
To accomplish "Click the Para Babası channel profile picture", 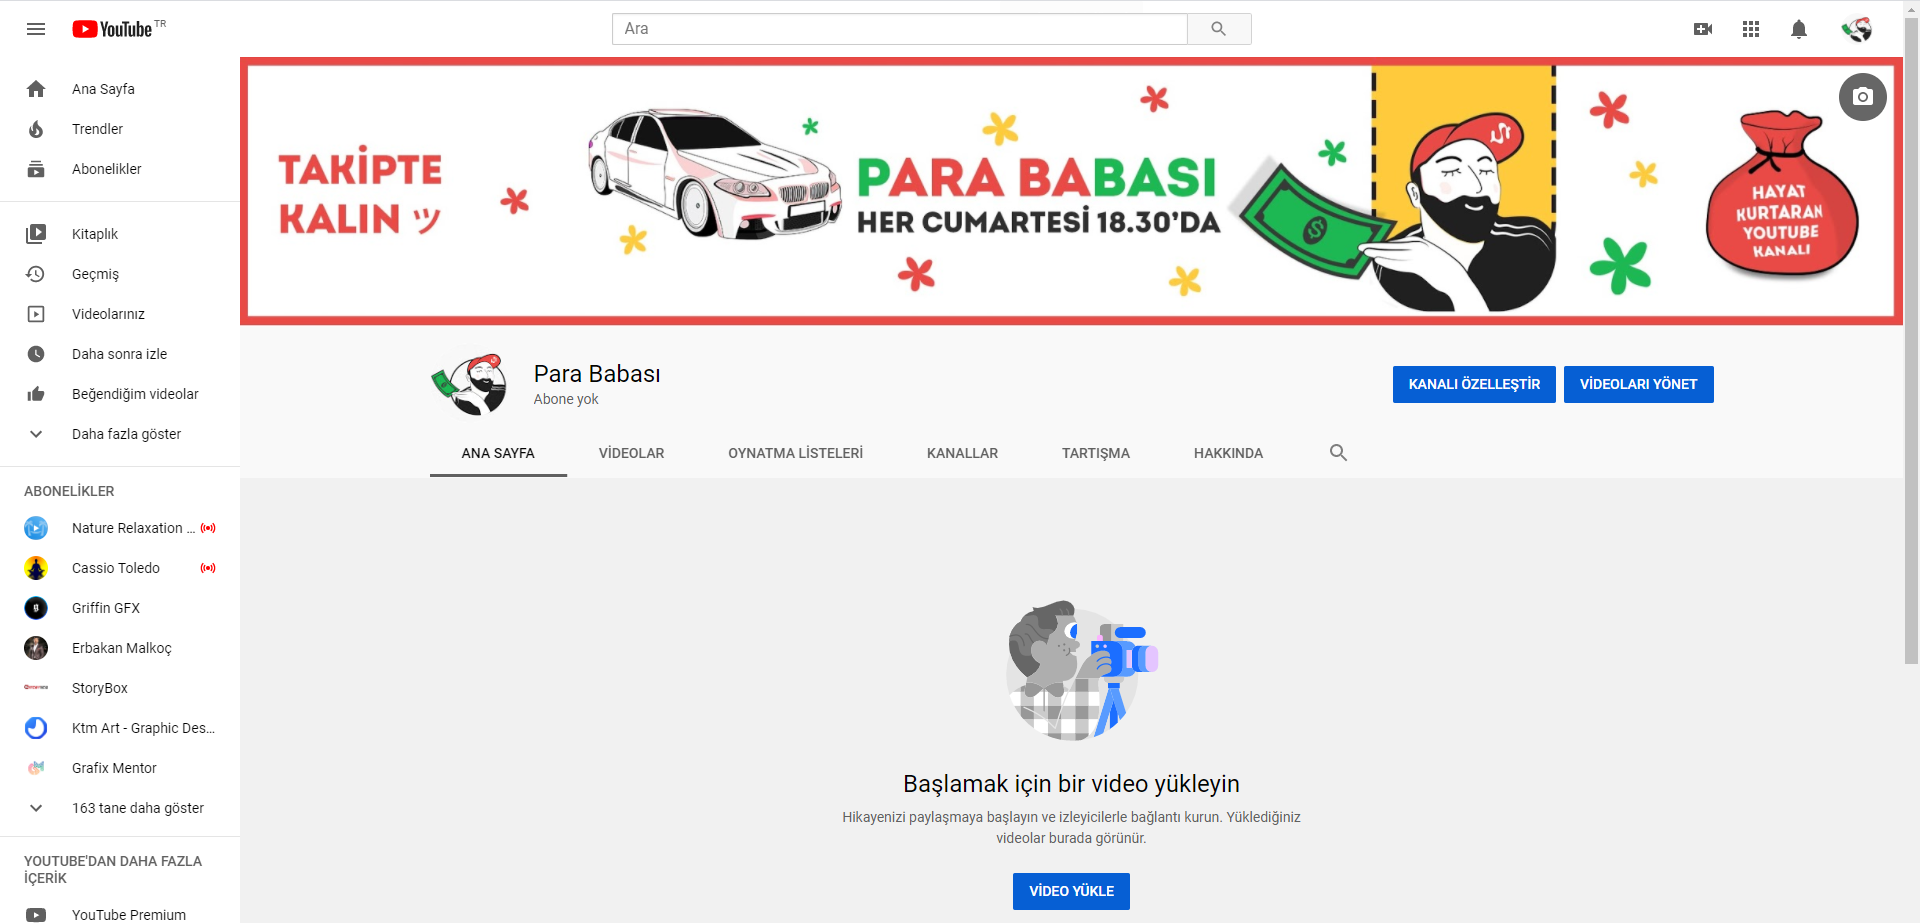I will point(470,384).
